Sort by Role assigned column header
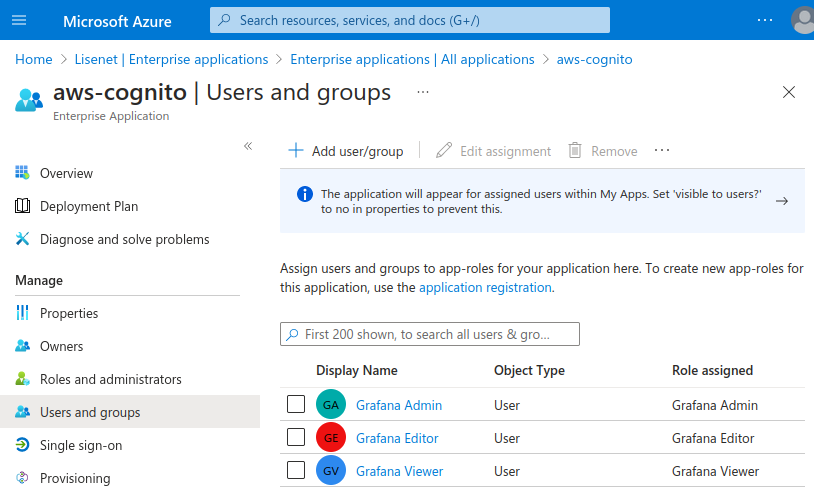This screenshot has height=503, width=814. point(712,370)
